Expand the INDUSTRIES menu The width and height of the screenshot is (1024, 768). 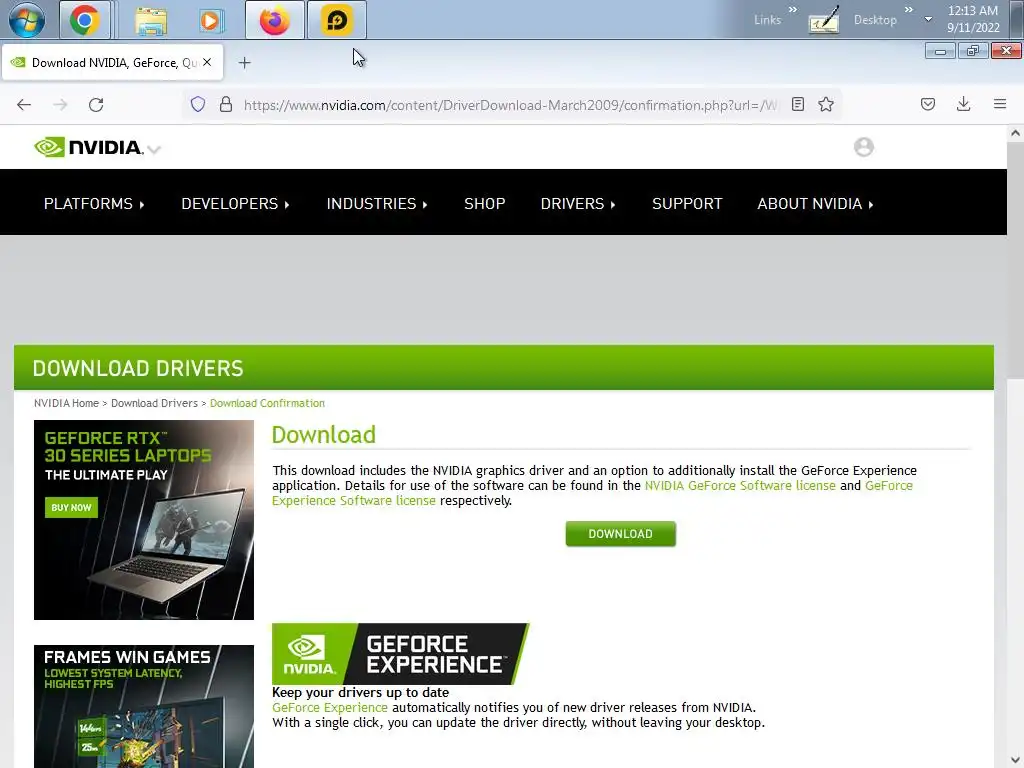tap(377, 204)
